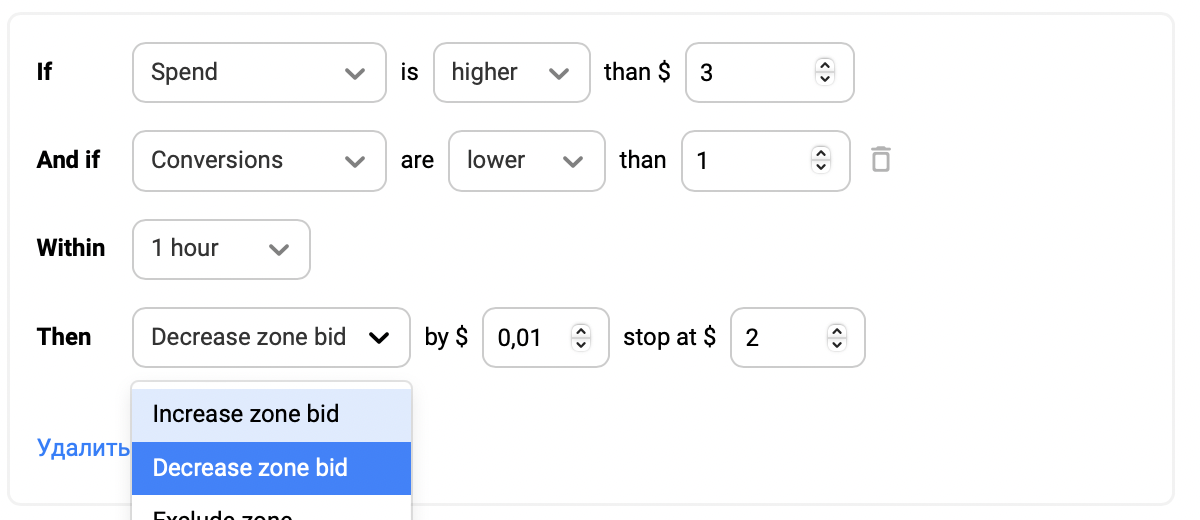Click the chevron on the Spend dropdown
The width and height of the screenshot is (1200, 520).
point(354,73)
